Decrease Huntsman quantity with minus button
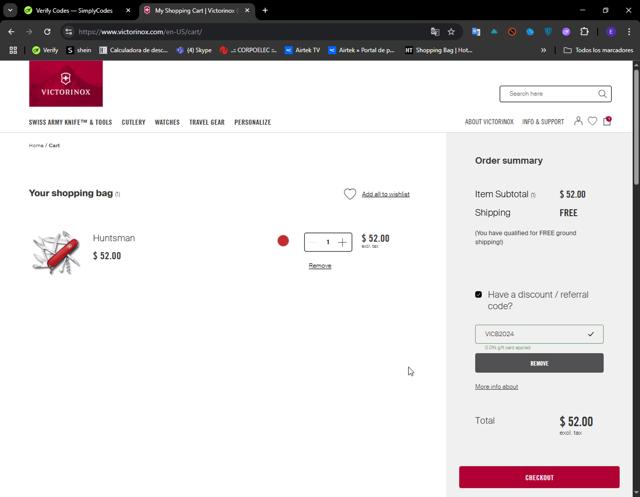This screenshot has height=497, width=640. click(x=313, y=242)
